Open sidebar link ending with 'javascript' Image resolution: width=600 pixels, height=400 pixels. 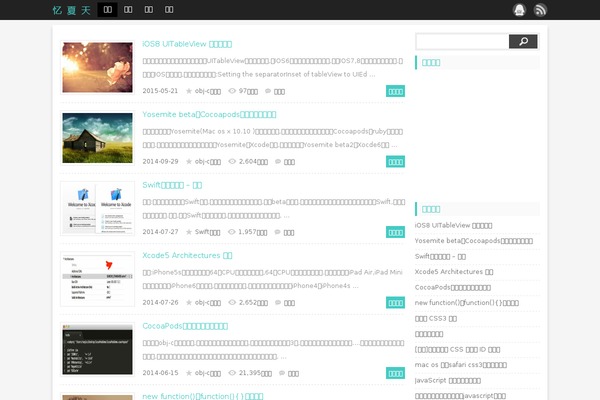tap(460, 396)
